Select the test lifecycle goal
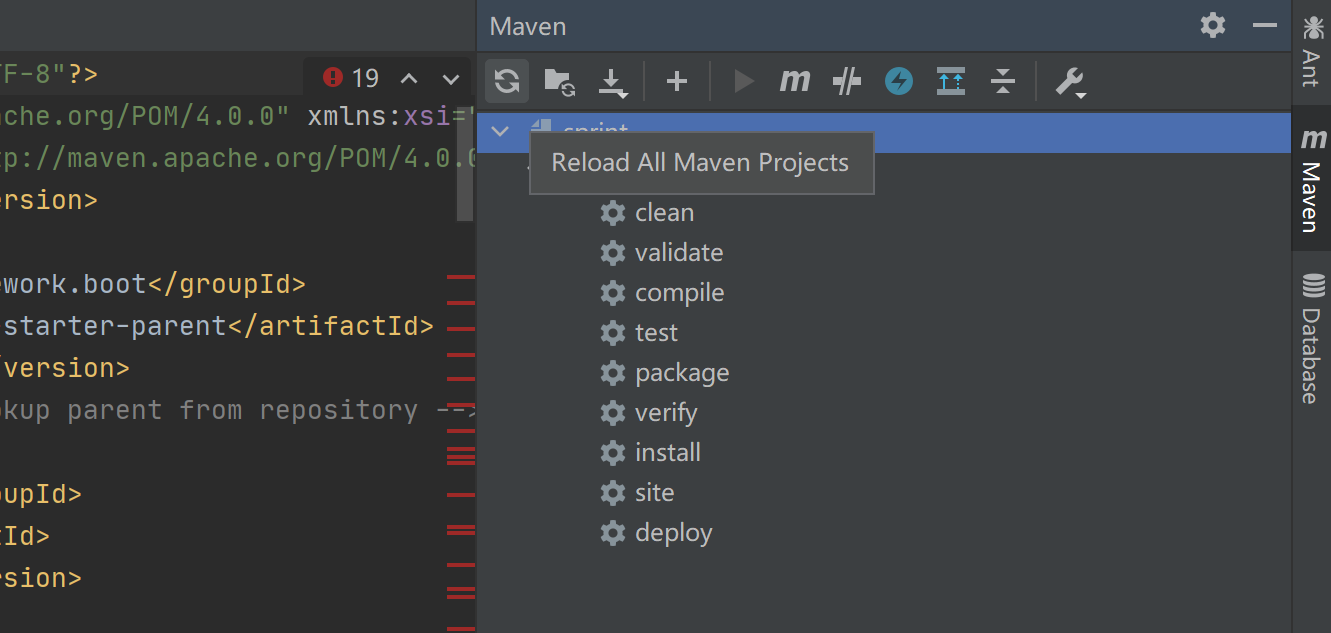 tap(639, 333)
